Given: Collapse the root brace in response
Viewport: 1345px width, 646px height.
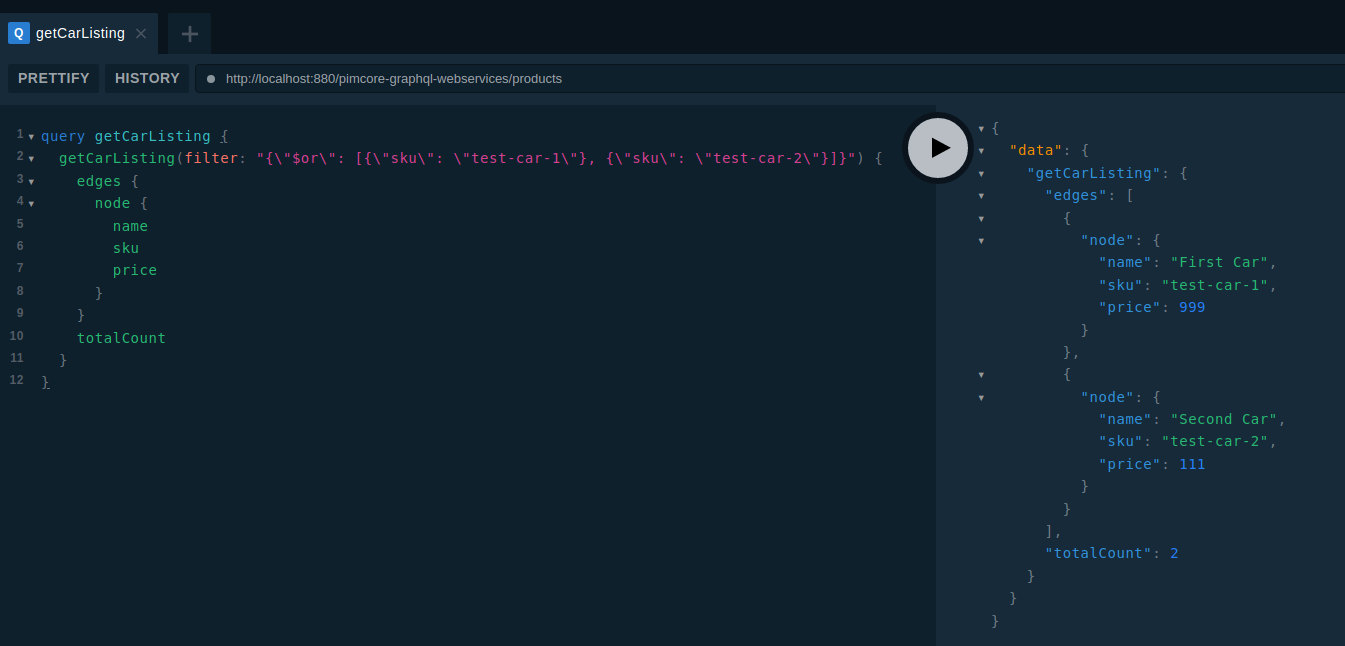Looking at the screenshot, I should pyautogui.click(x=981, y=128).
